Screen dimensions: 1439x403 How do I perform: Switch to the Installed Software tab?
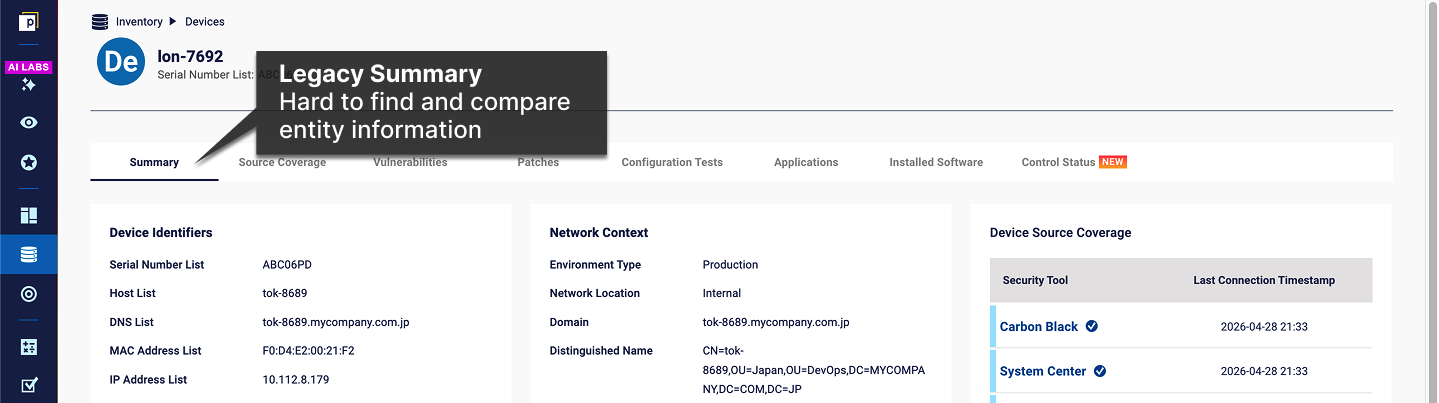point(936,162)
